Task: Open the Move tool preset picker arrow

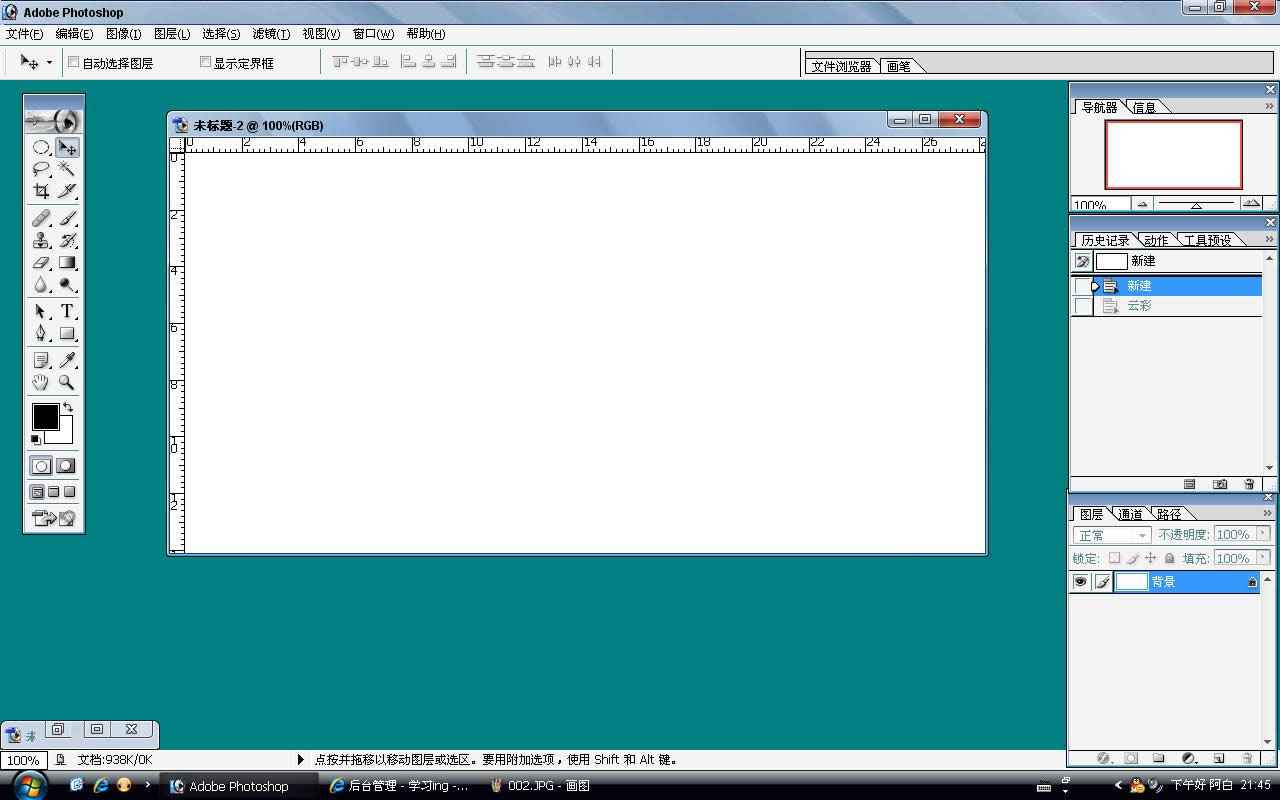Action: coord(49,62)
